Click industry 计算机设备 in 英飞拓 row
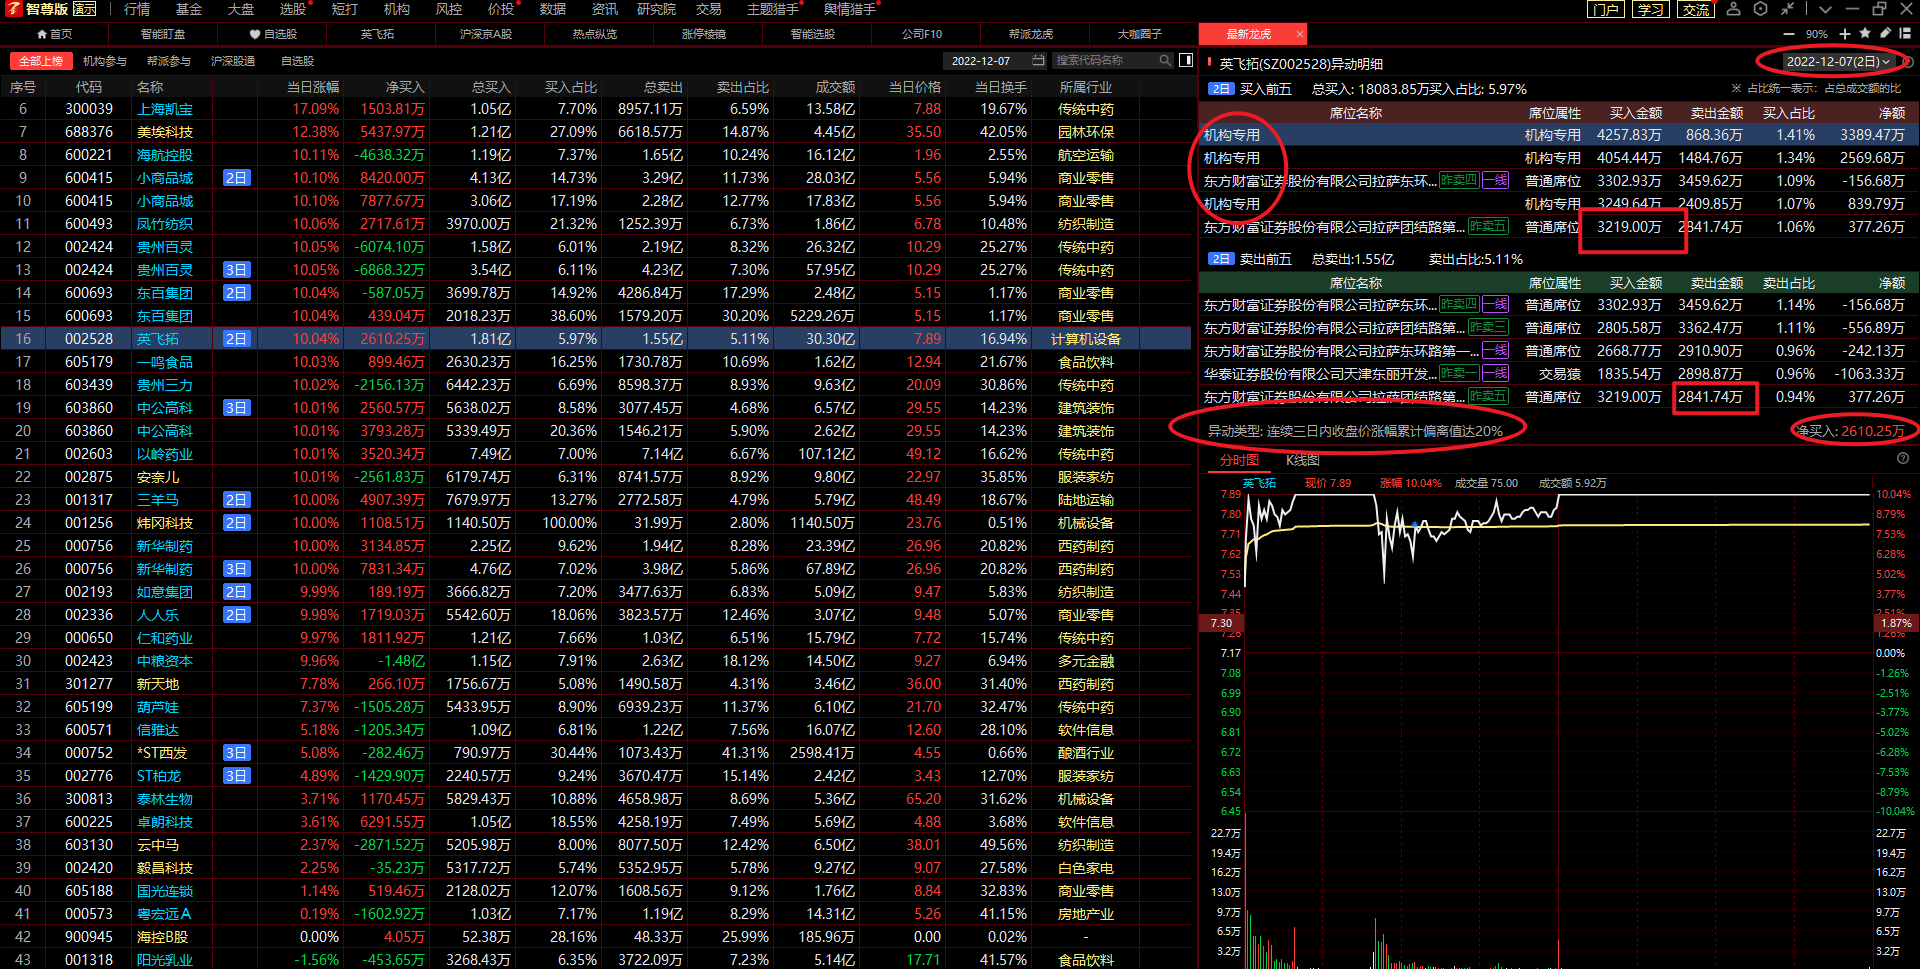The image size is (1920, 969). [x=1086, y=339]
